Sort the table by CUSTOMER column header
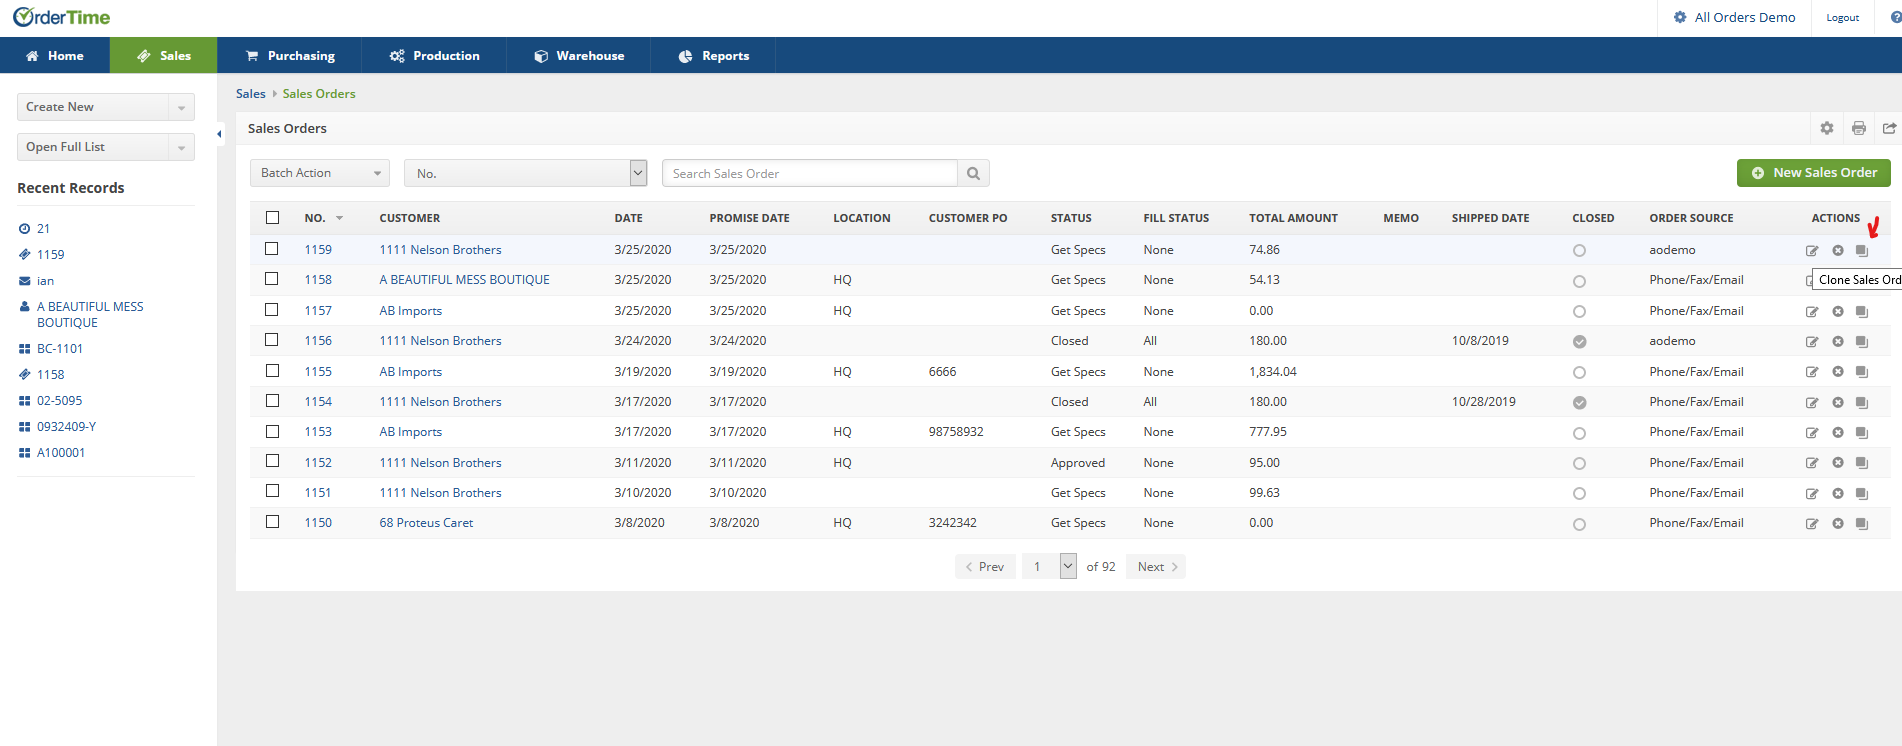The image size is (1902, 746). (410, 218)
